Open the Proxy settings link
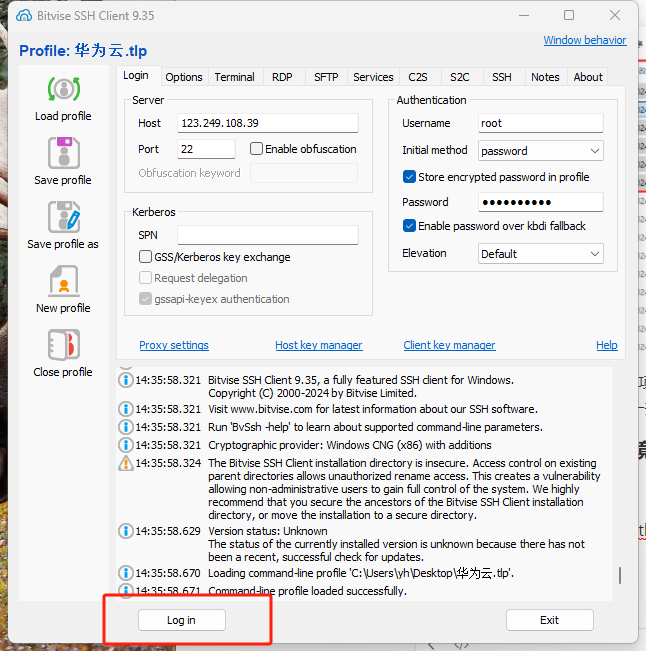Viewport: 646px width, 651px height. coord(174,345)
